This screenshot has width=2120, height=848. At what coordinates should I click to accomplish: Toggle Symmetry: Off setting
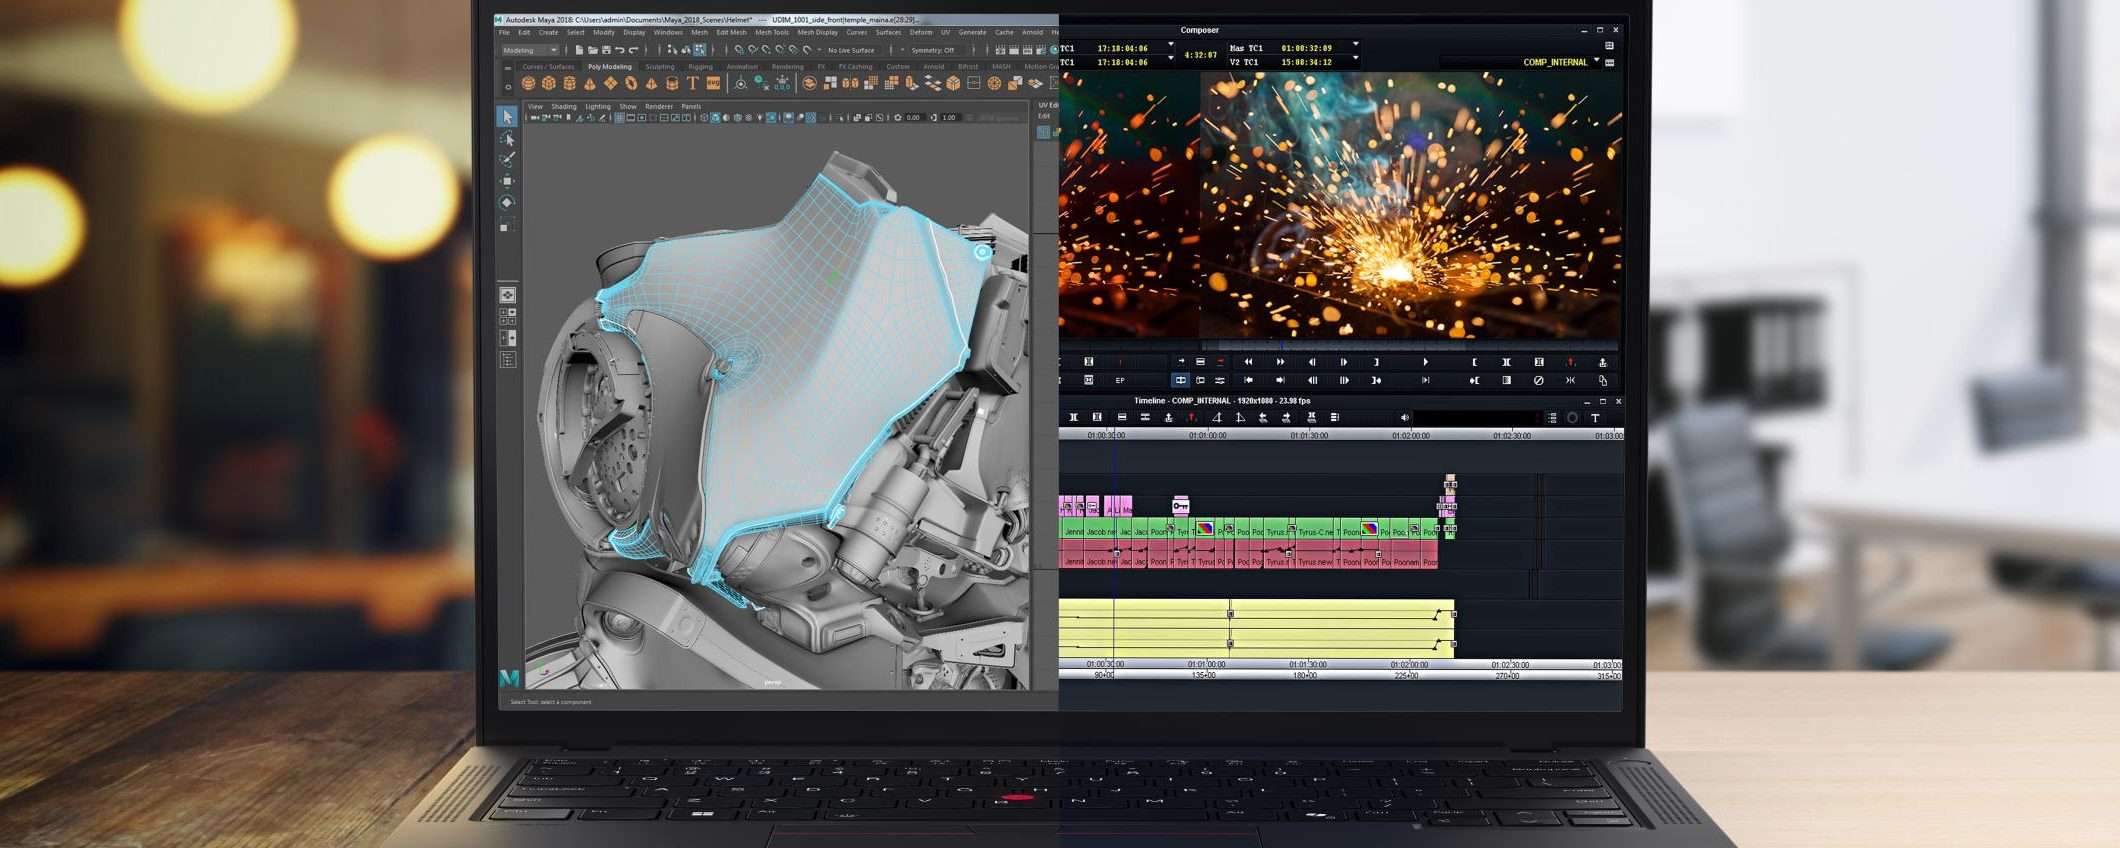pos(932,50)
